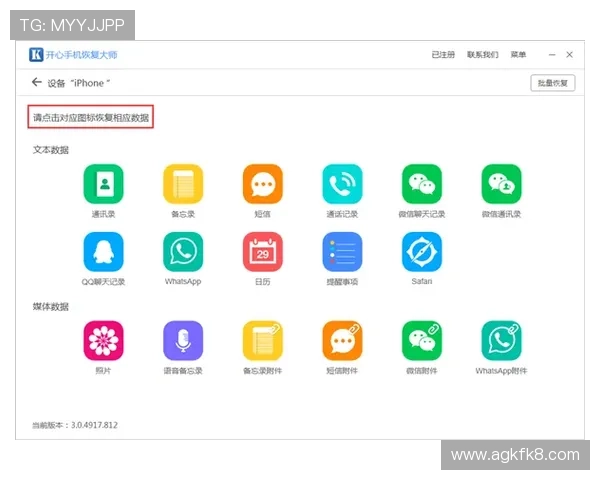600x480 pixels.
Task: Open the Notes (备忘录) recovery icon
Action: pos(183,184)
